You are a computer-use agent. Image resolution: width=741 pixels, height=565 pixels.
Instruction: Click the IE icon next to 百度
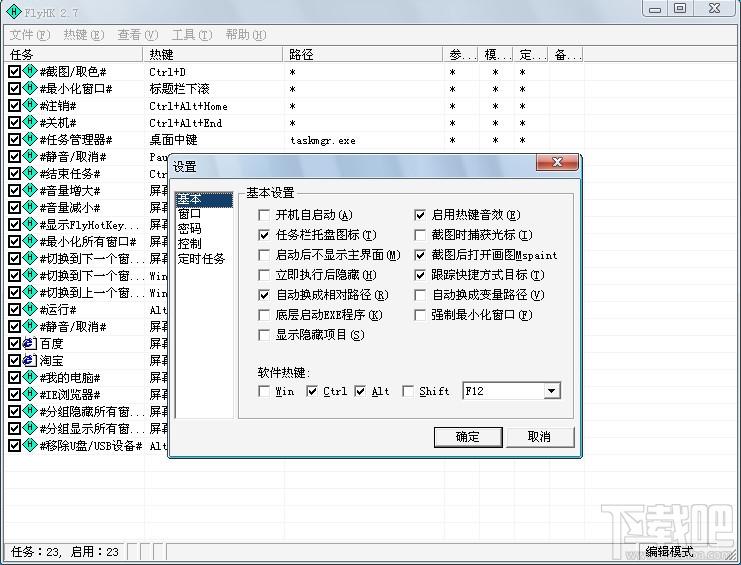point(30,343)
